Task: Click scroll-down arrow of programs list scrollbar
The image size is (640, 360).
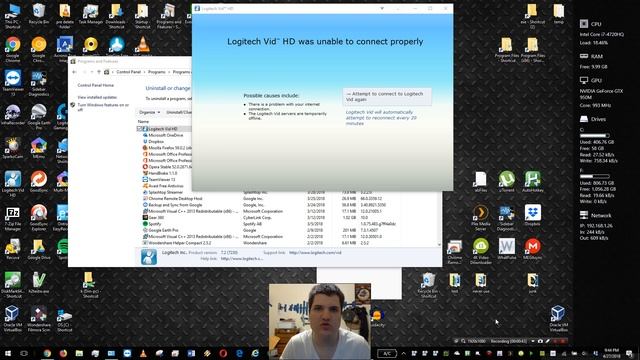Action: point(439,244)
